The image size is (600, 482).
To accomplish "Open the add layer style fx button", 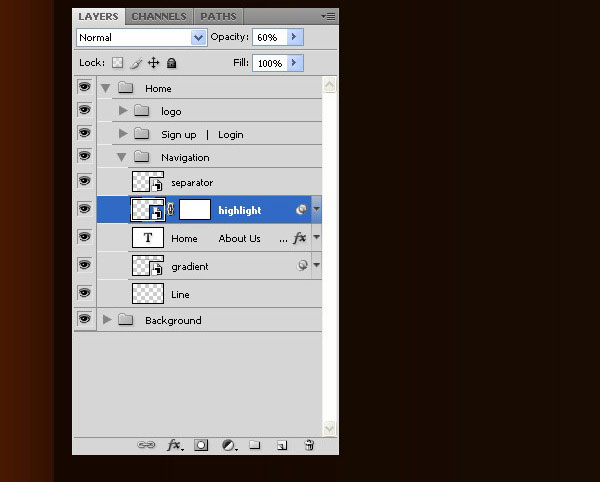I will 175,445.
